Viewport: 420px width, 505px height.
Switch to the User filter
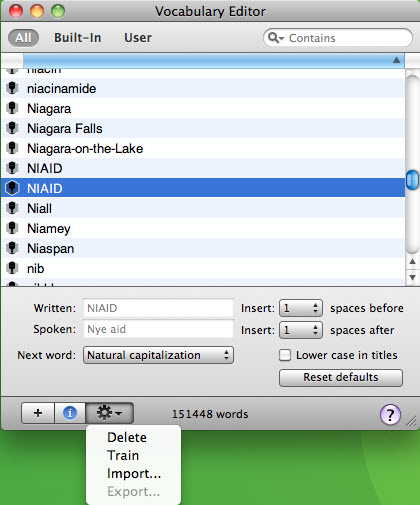tap(138, 38)
